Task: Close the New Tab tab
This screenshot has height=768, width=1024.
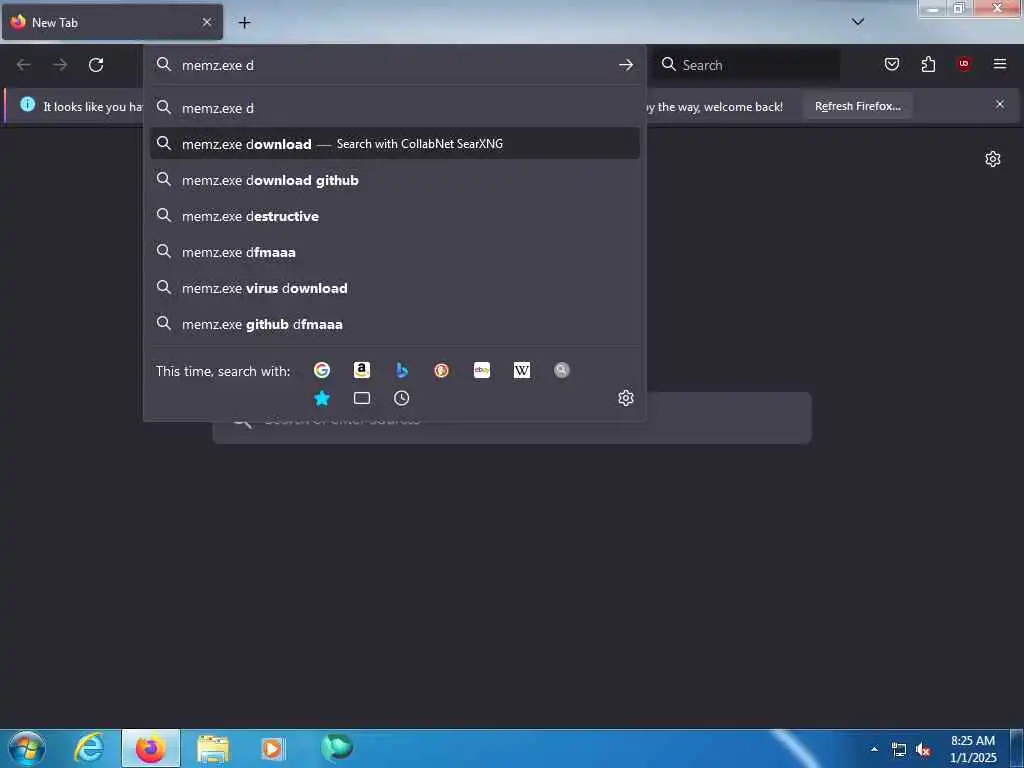Action: 207,22
